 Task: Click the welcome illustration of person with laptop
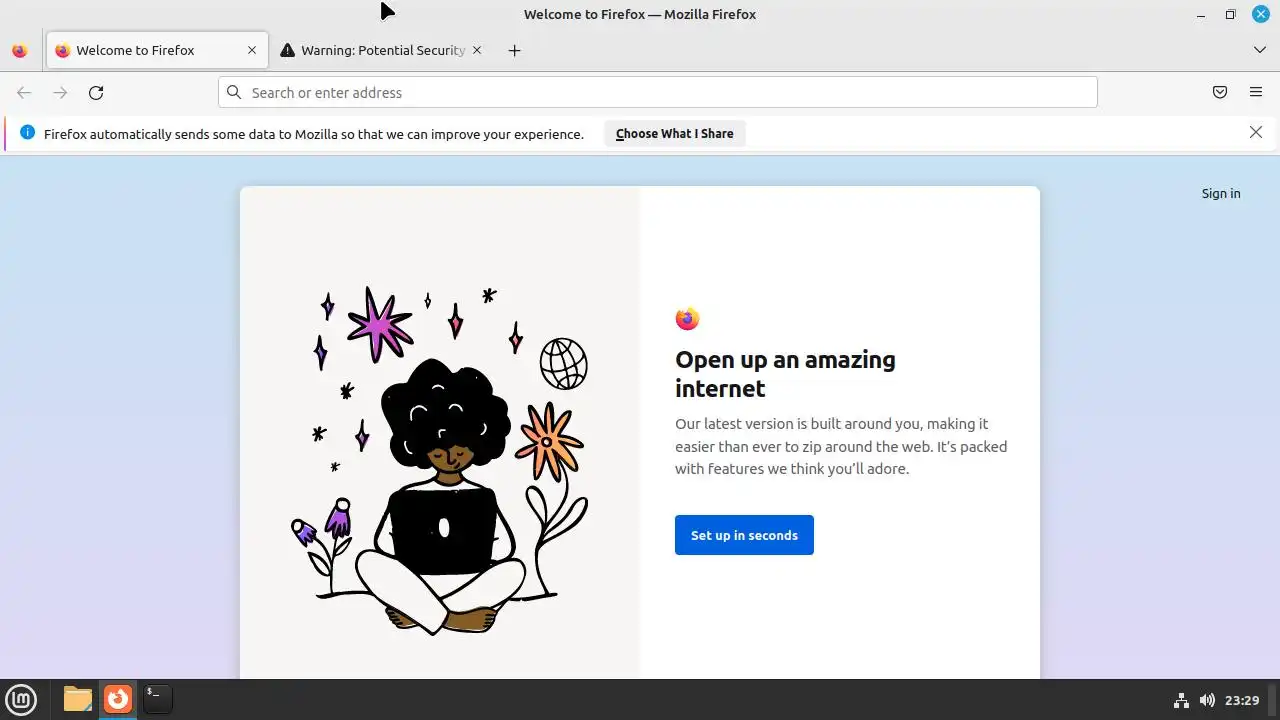[x=439, y=462]
